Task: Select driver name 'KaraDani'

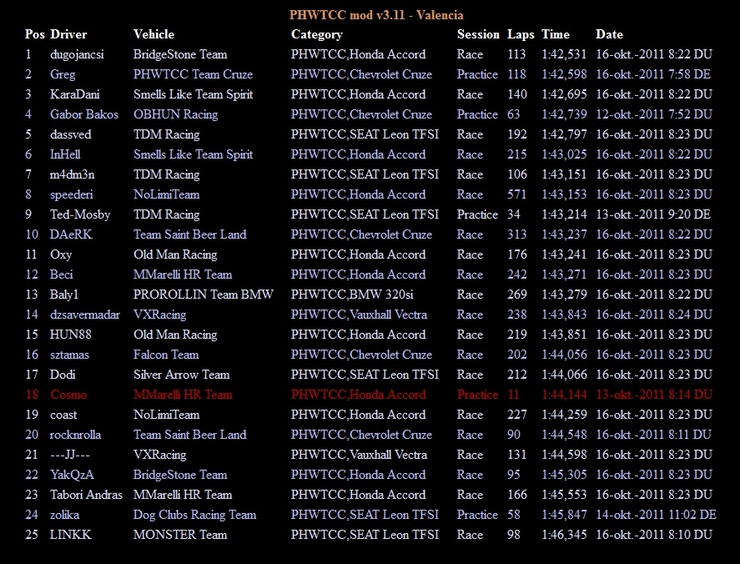Action: coord(75,94)
